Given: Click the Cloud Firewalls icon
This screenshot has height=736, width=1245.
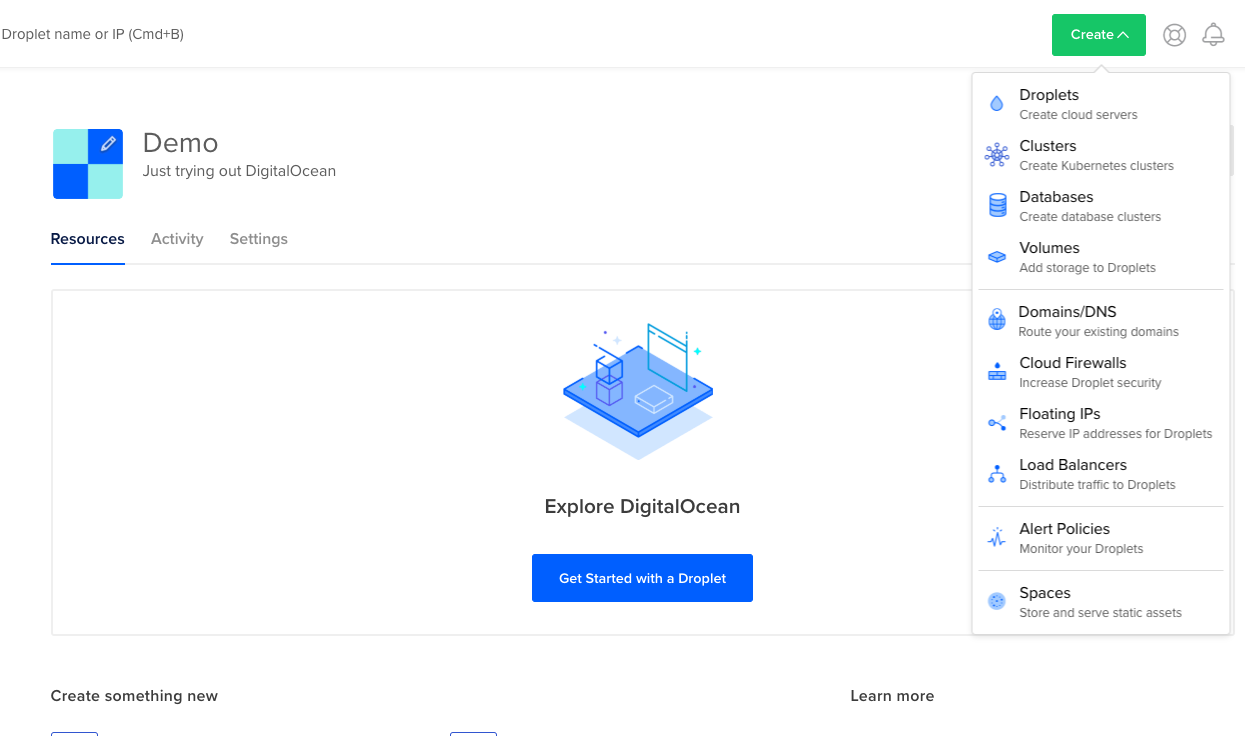Looking at the screenshot, I should point(997,372).
